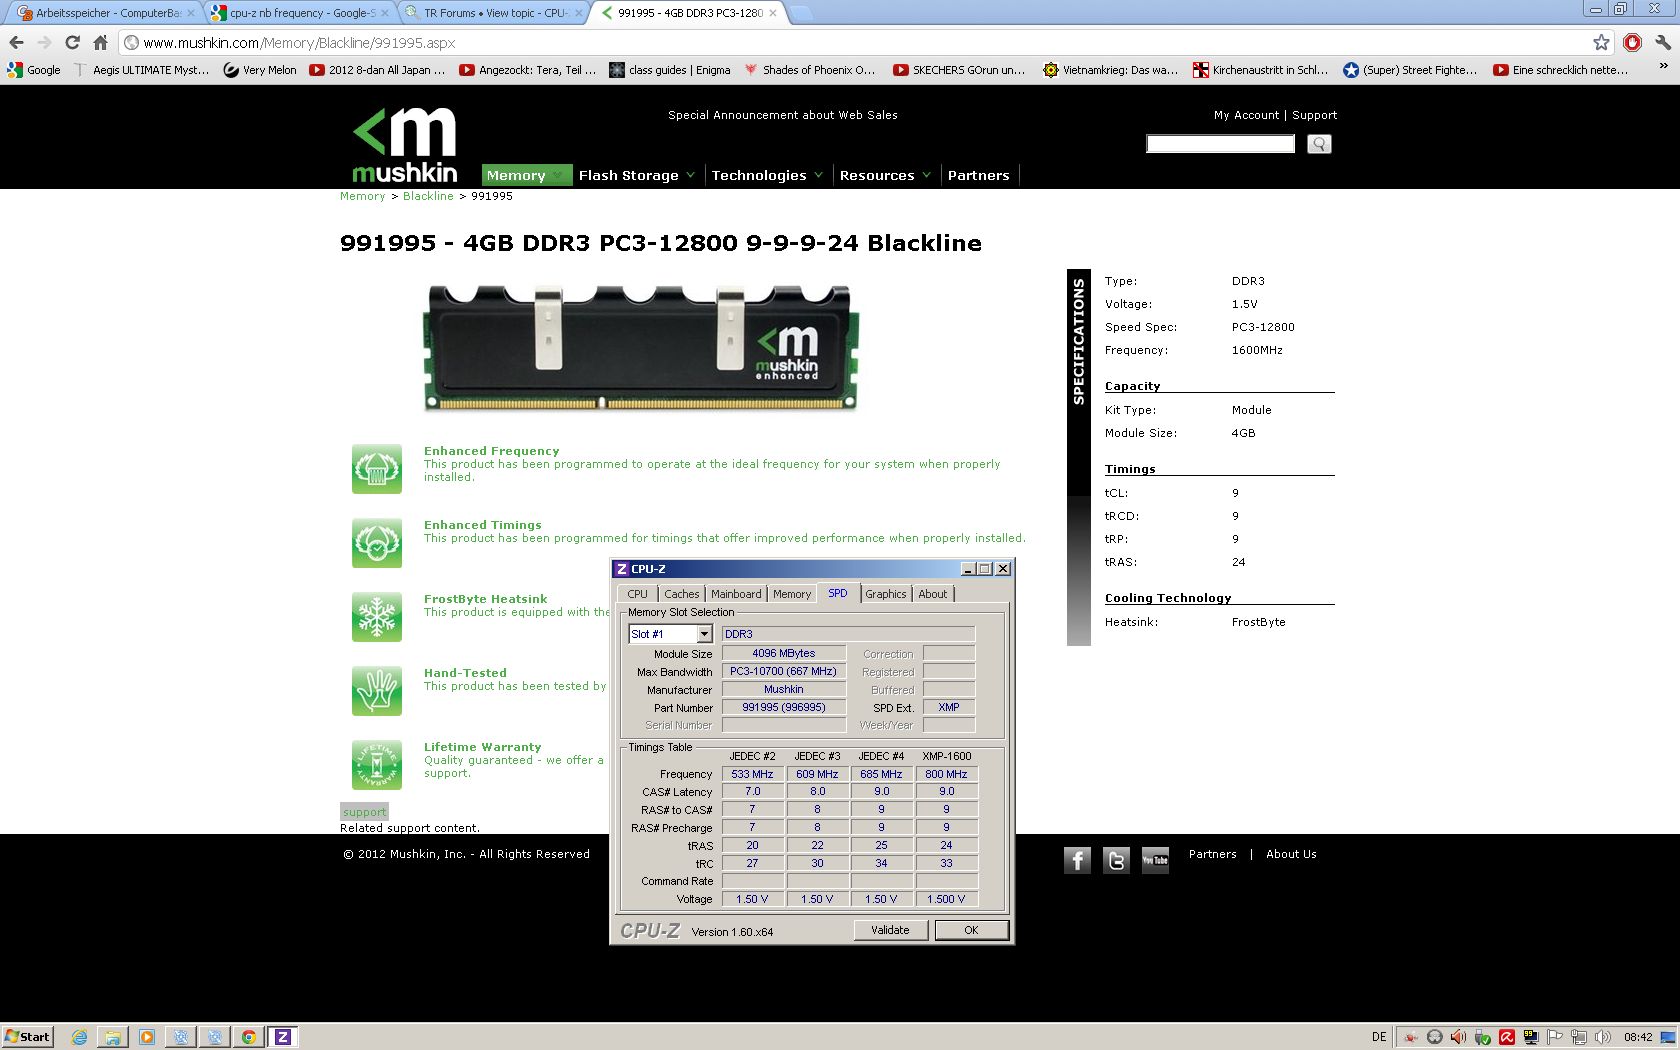
Task: Click the DE language indicator
Action: click(x=1379, y=1037)
